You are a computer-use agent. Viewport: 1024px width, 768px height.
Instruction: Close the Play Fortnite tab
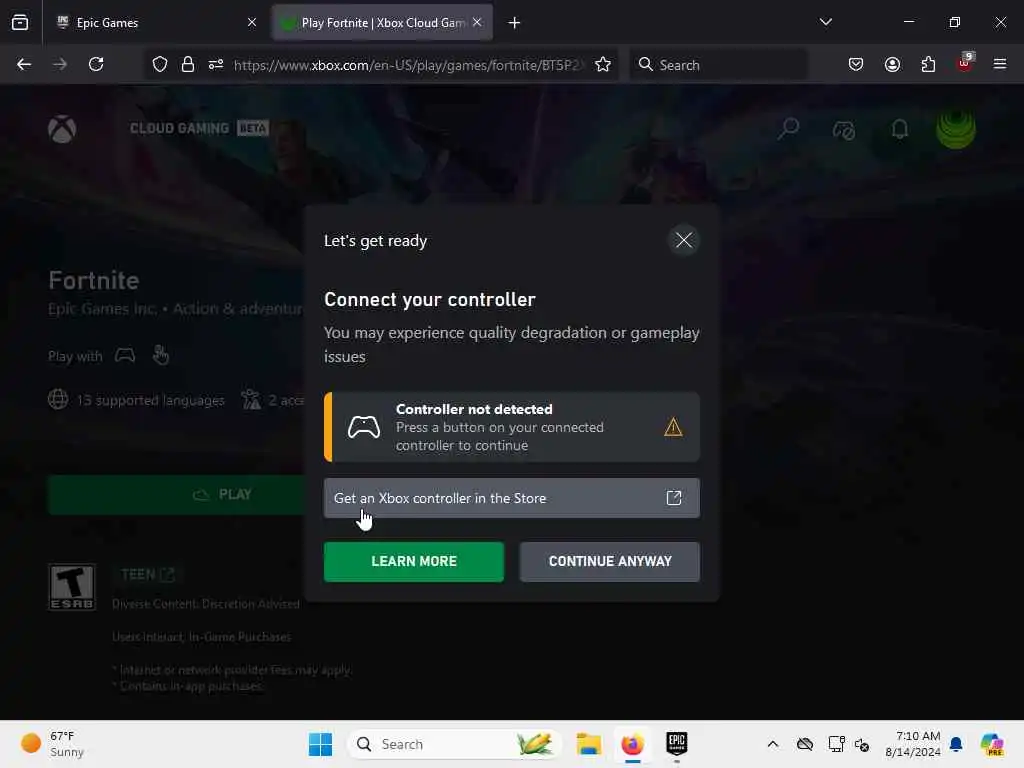tap(477, 23)
